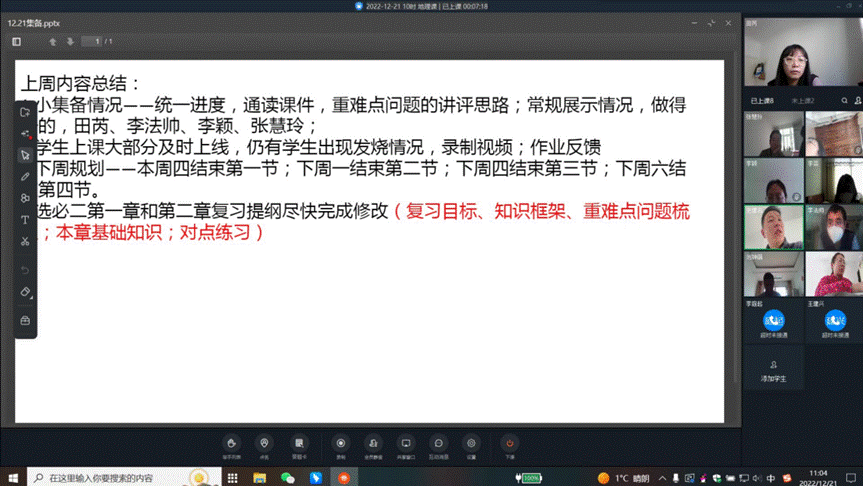Start recording with the record button
This screenshot has height=486, width=863.
(340, 444)
